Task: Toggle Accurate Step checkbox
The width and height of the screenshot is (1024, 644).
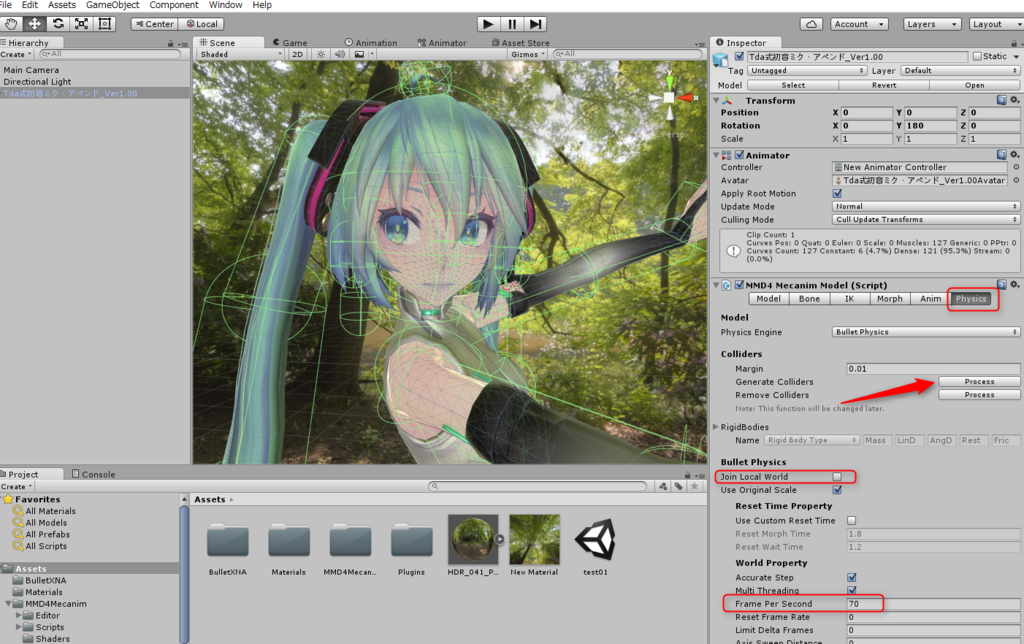Action: [852, 577]
